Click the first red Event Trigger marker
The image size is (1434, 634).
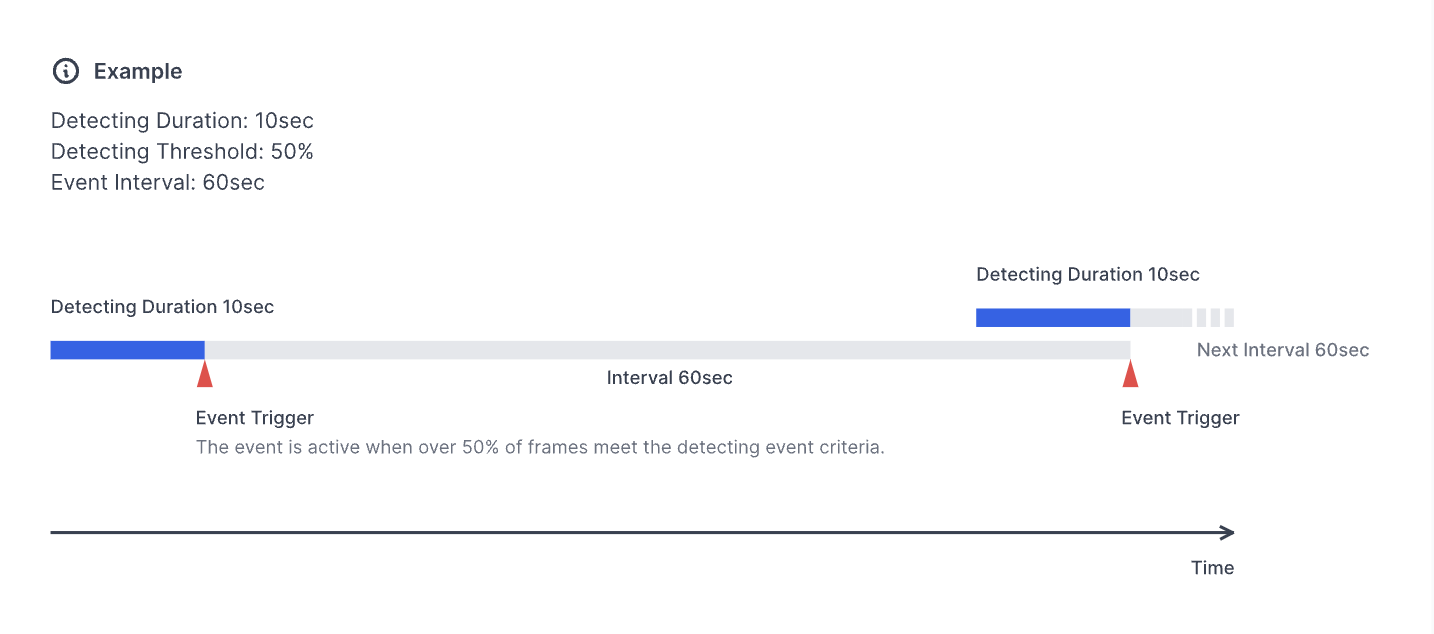(205, 375)
